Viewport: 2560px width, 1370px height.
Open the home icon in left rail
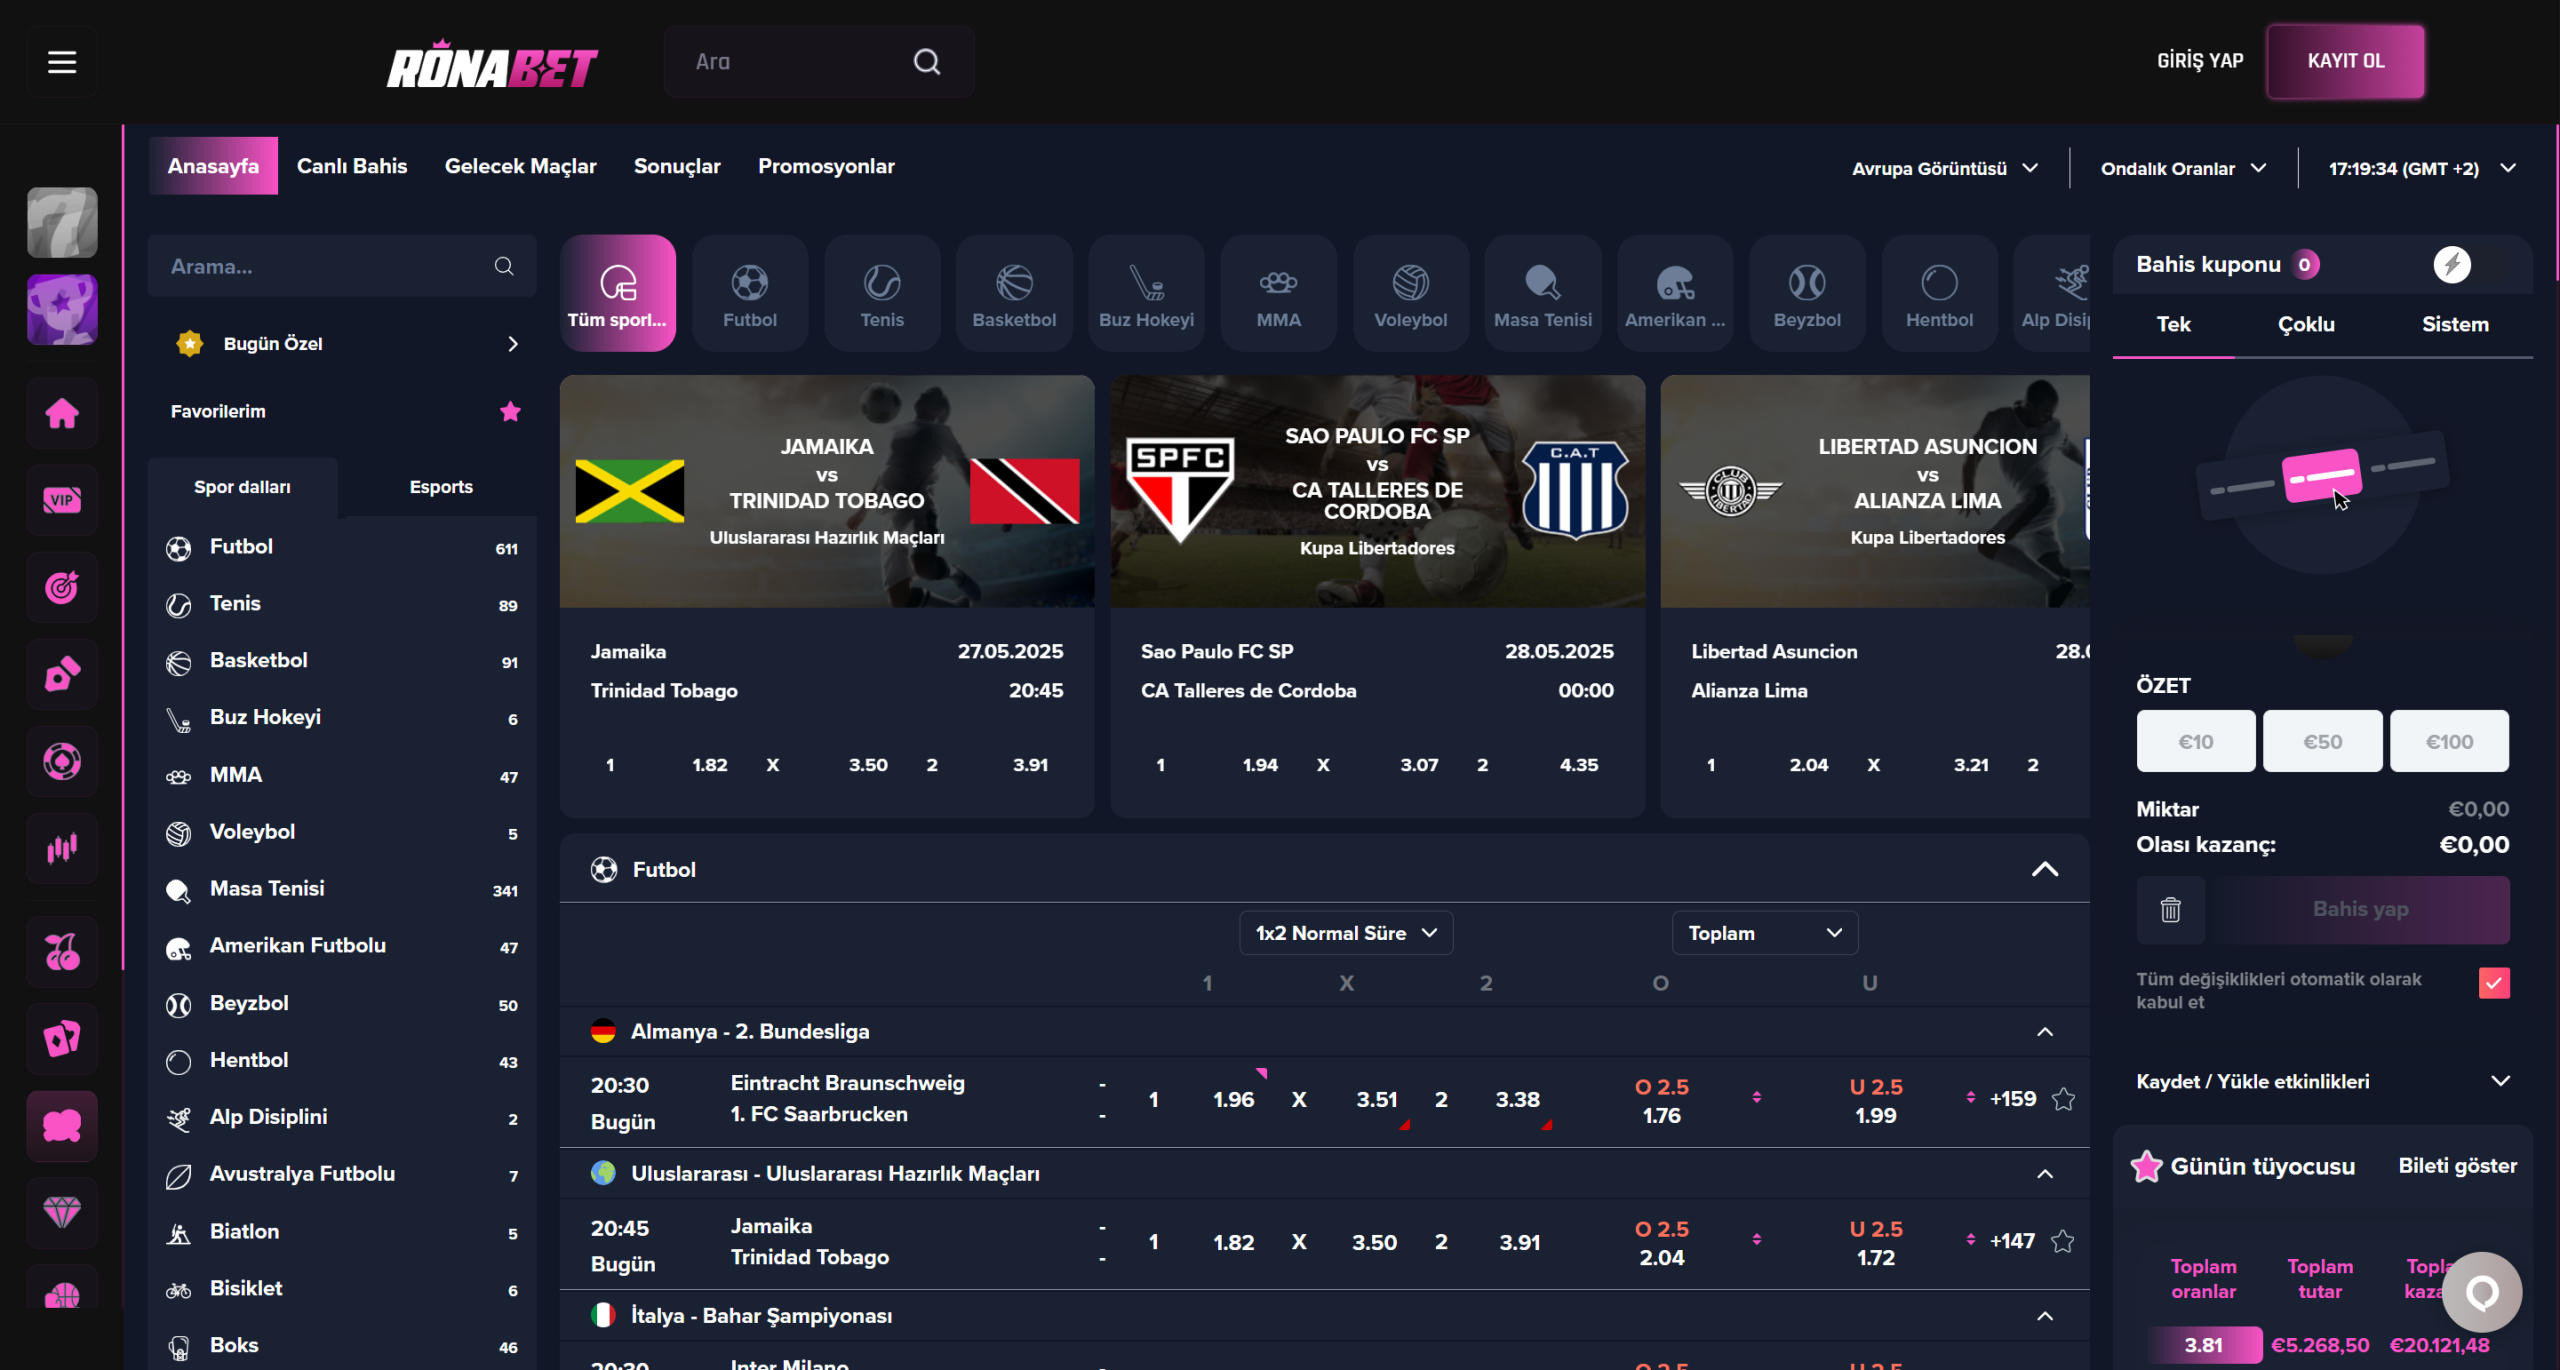coord(62,413)
